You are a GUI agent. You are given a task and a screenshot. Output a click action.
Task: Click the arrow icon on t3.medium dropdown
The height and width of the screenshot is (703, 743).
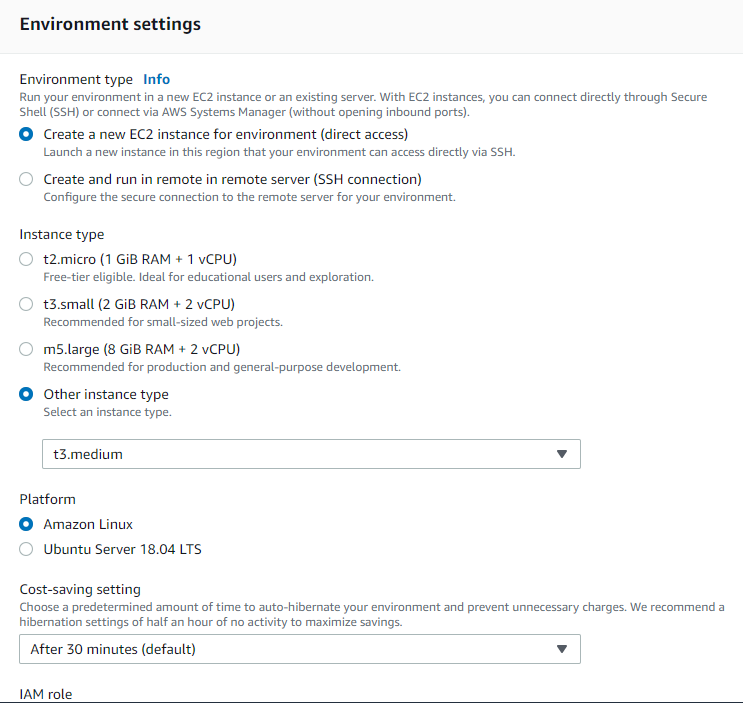(562, 454)
